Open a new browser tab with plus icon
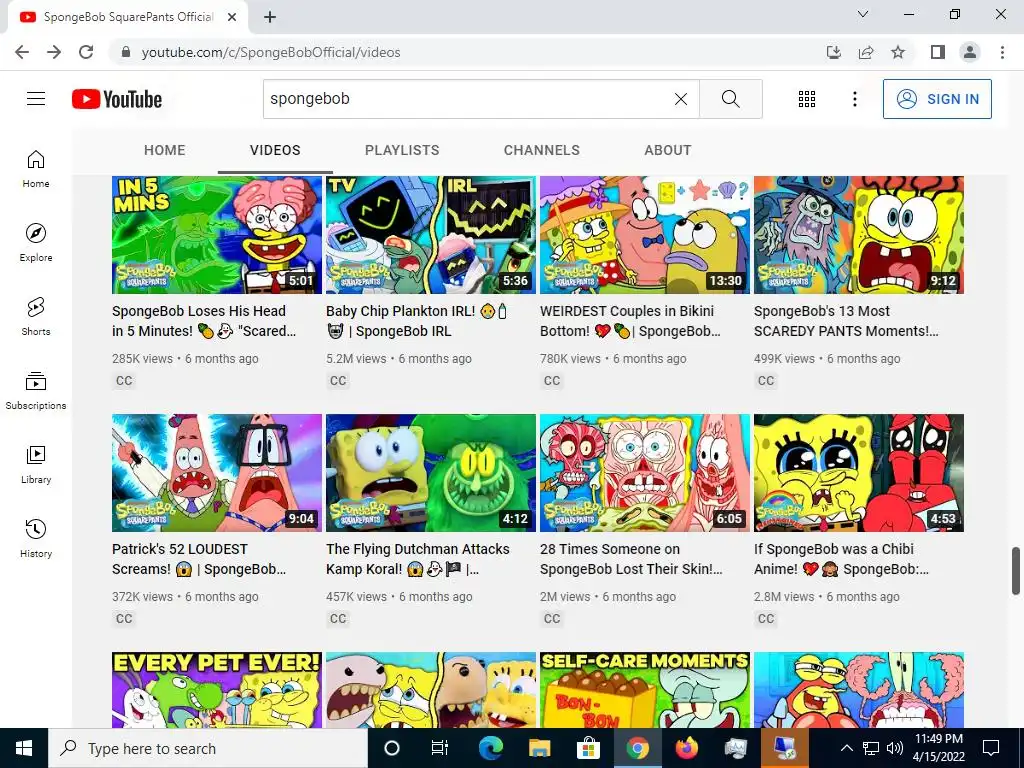Screen dimensions: 1024x768 (270, 17)
